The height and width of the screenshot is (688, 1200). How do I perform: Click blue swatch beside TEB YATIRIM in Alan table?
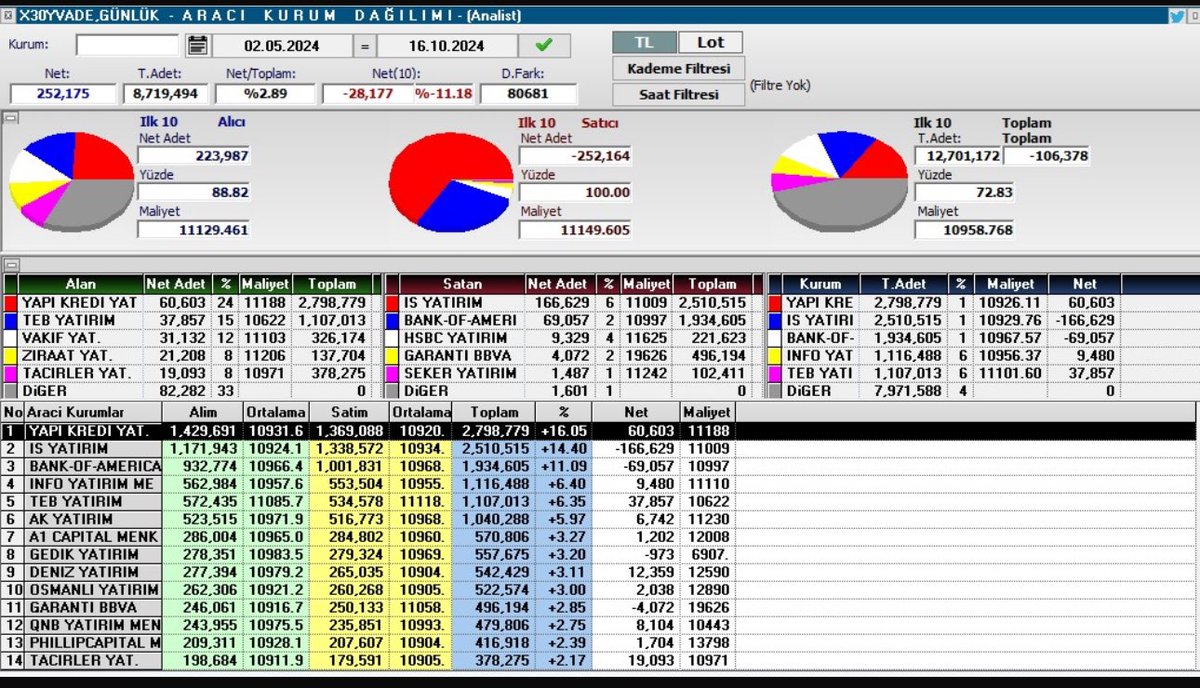coord(10,320)
